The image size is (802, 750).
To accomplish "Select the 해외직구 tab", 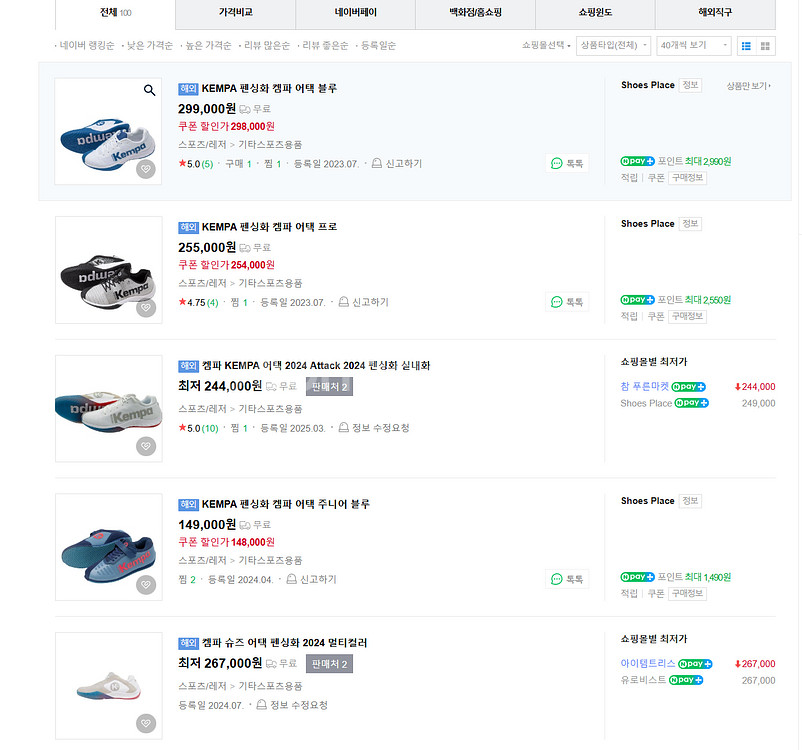I will click(715, 14).
